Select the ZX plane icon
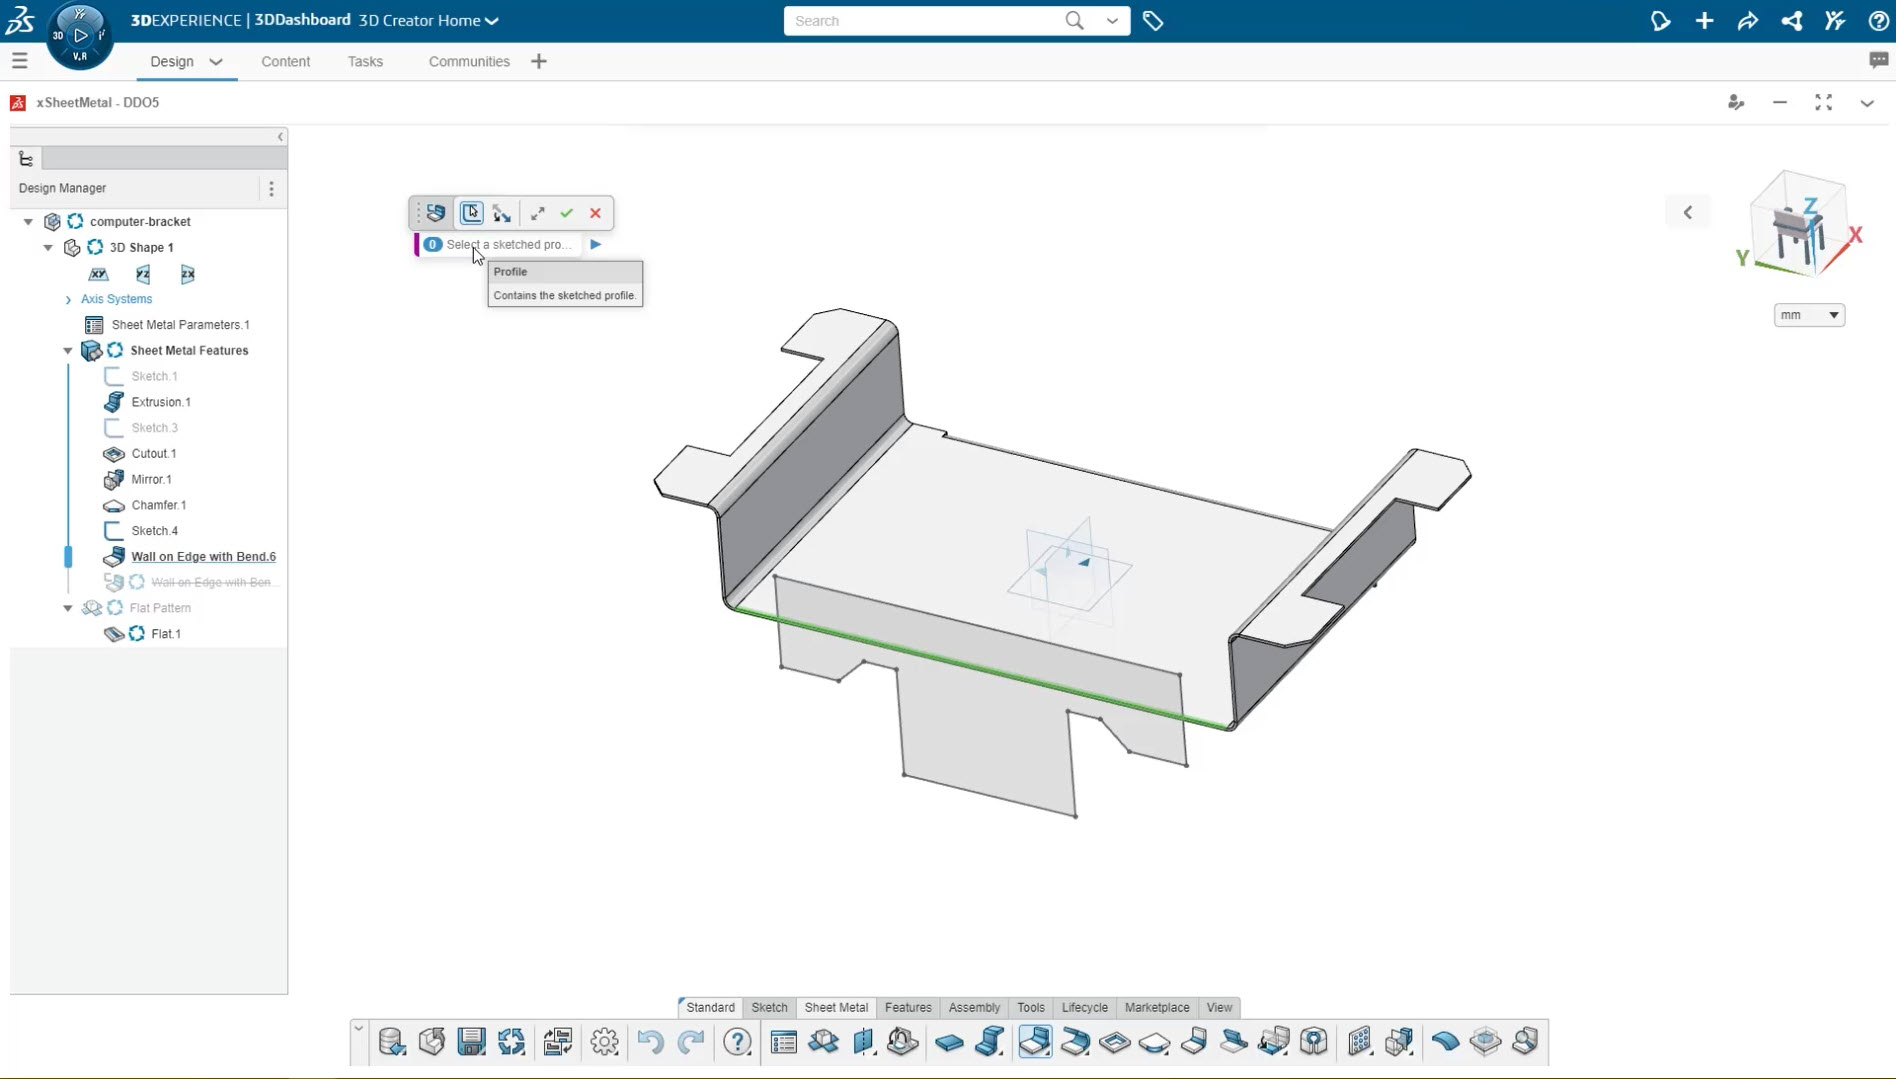Viewport: 1896px width, 1079px height. coord(187,274)
